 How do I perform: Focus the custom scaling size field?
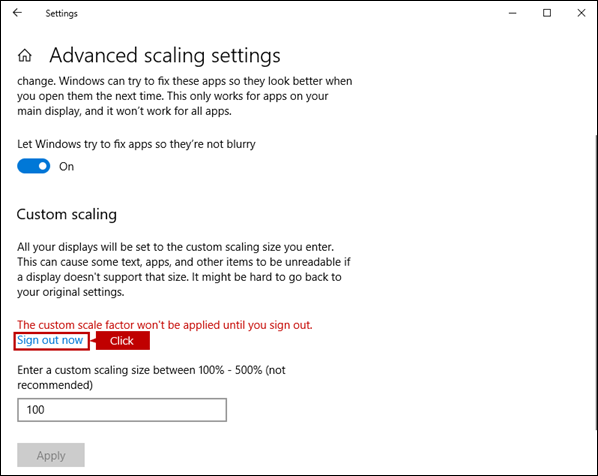click(x=122, y=410)
